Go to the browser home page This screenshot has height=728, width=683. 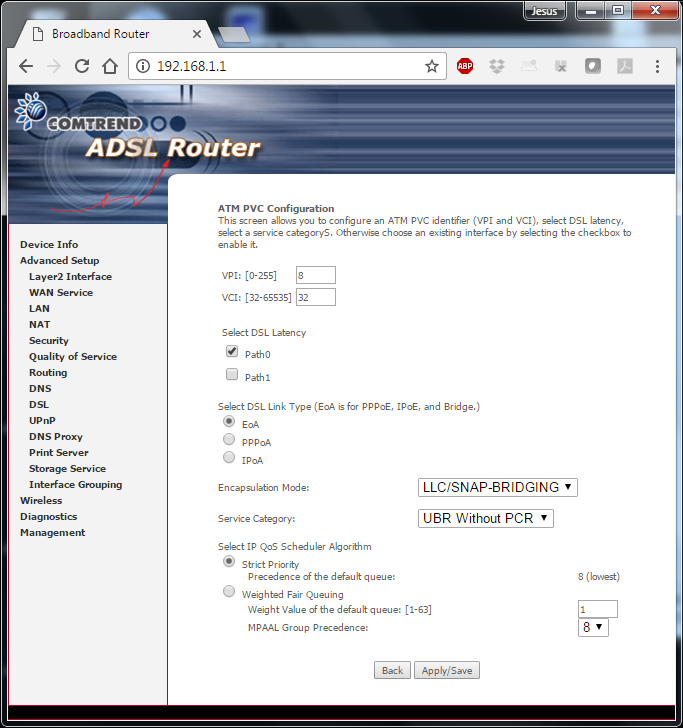(110, 66)
